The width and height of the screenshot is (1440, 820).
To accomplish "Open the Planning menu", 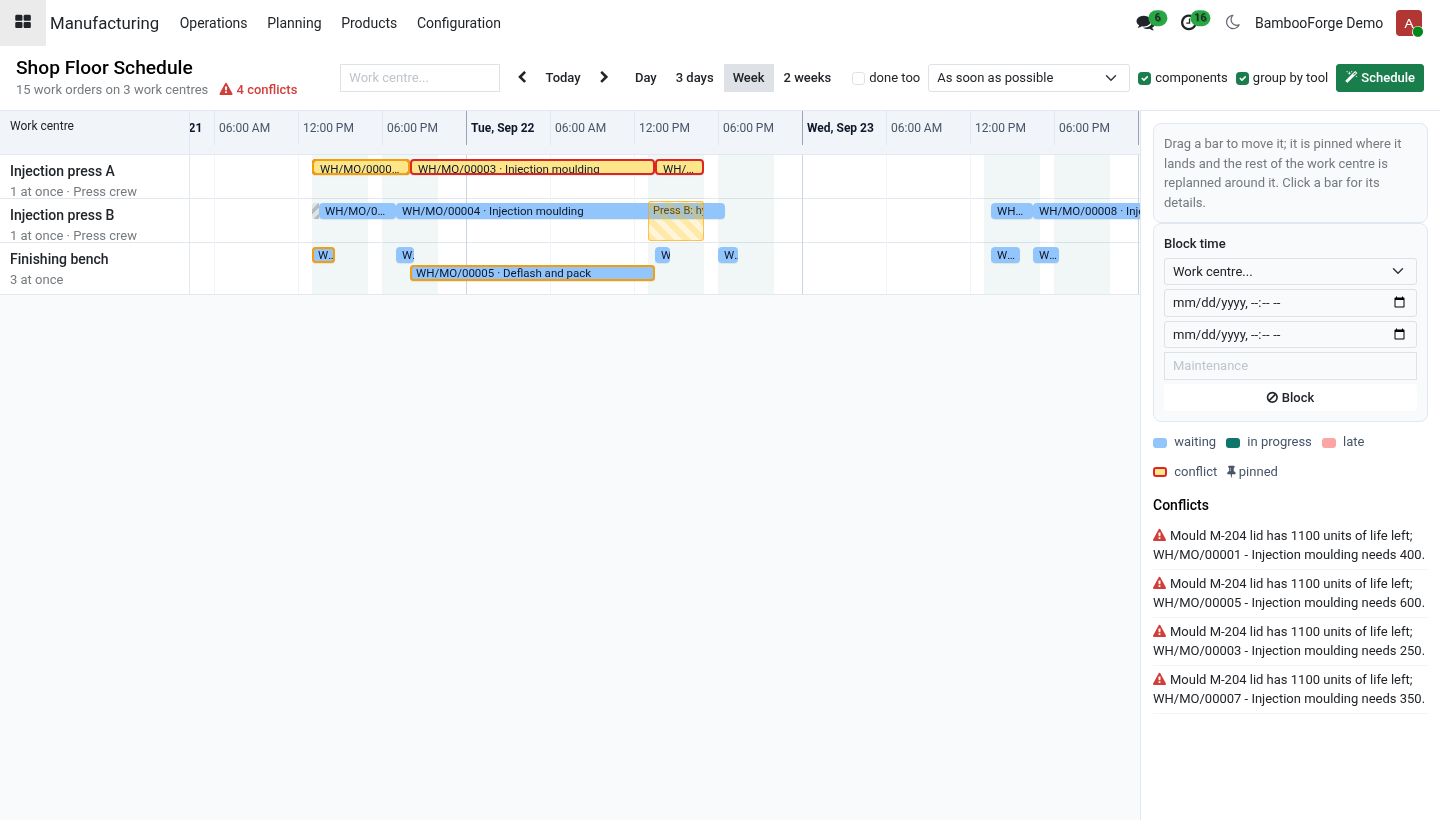I will pyautogui.click(x=294, y=23).
